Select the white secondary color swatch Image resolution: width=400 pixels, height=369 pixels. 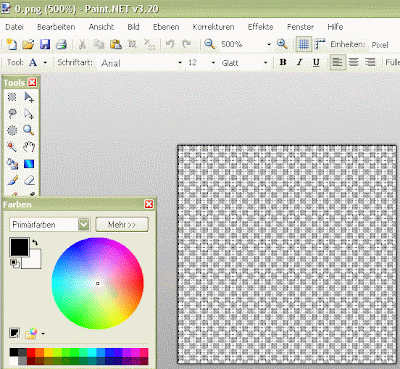pos(35,262)
